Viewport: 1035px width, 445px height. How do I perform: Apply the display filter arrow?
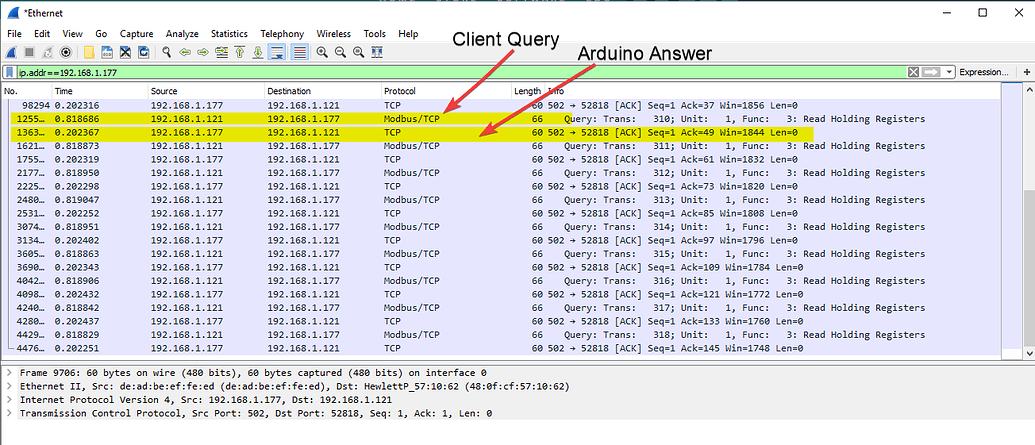pyautogui.click(x=931, y=72)
